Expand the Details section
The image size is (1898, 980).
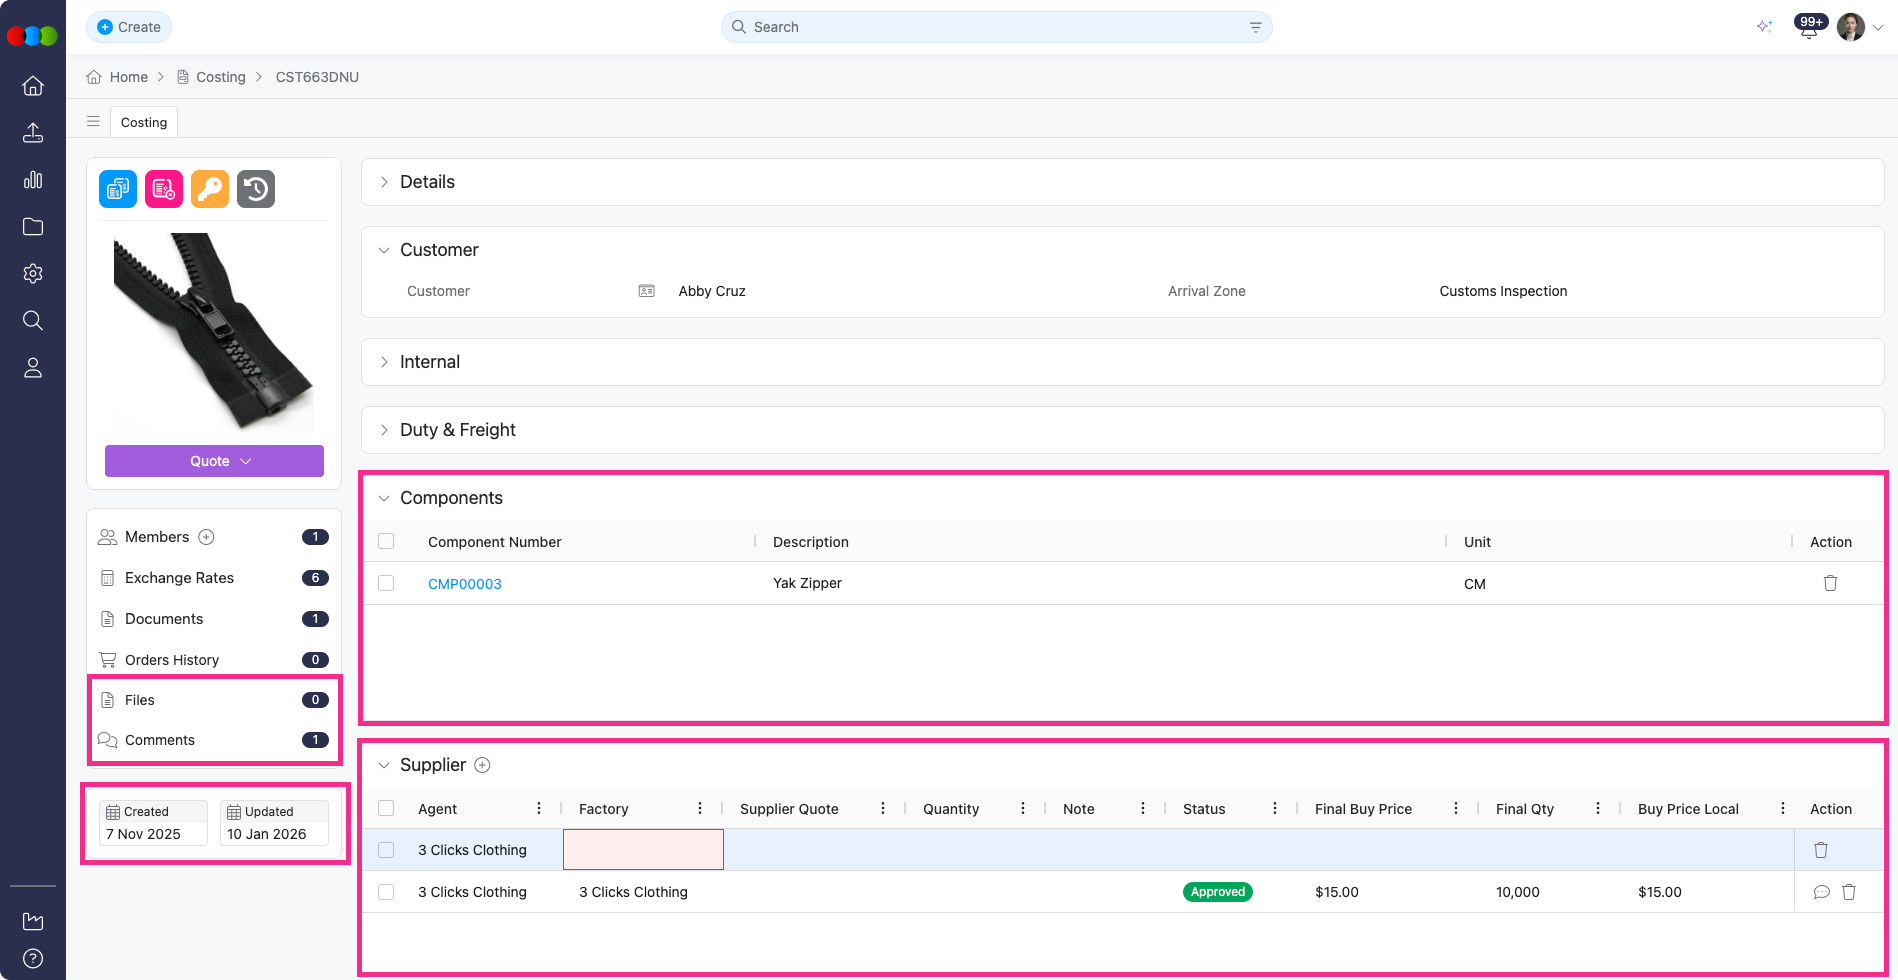[427, 182]
